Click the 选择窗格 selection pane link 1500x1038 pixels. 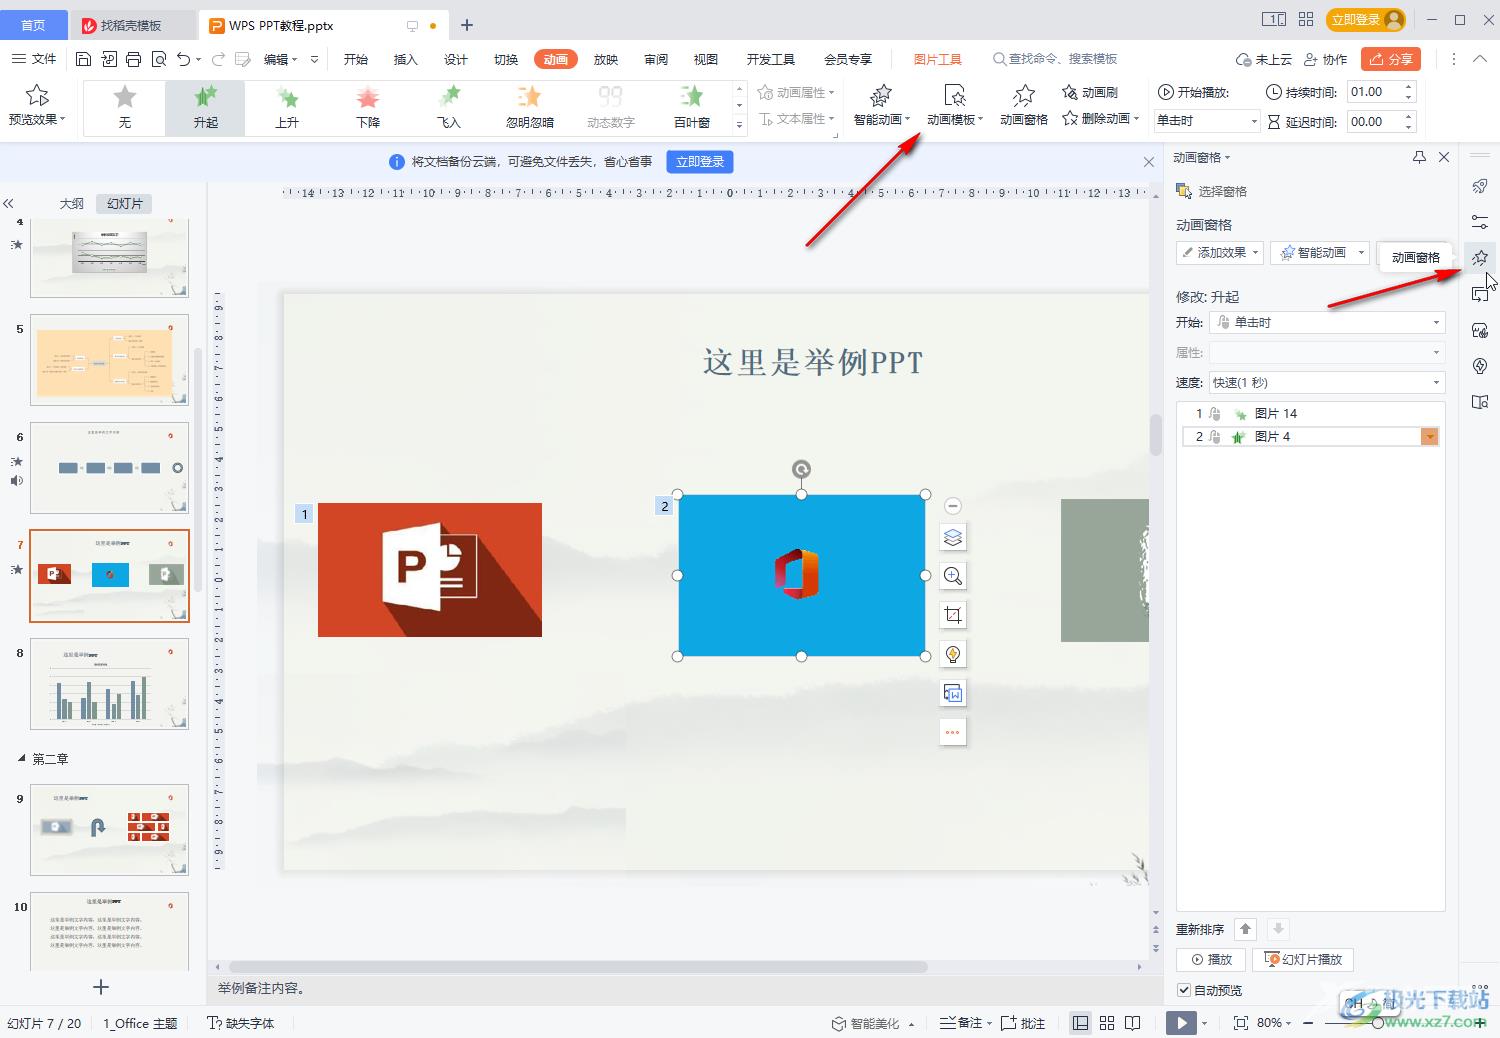point(1212,191)
